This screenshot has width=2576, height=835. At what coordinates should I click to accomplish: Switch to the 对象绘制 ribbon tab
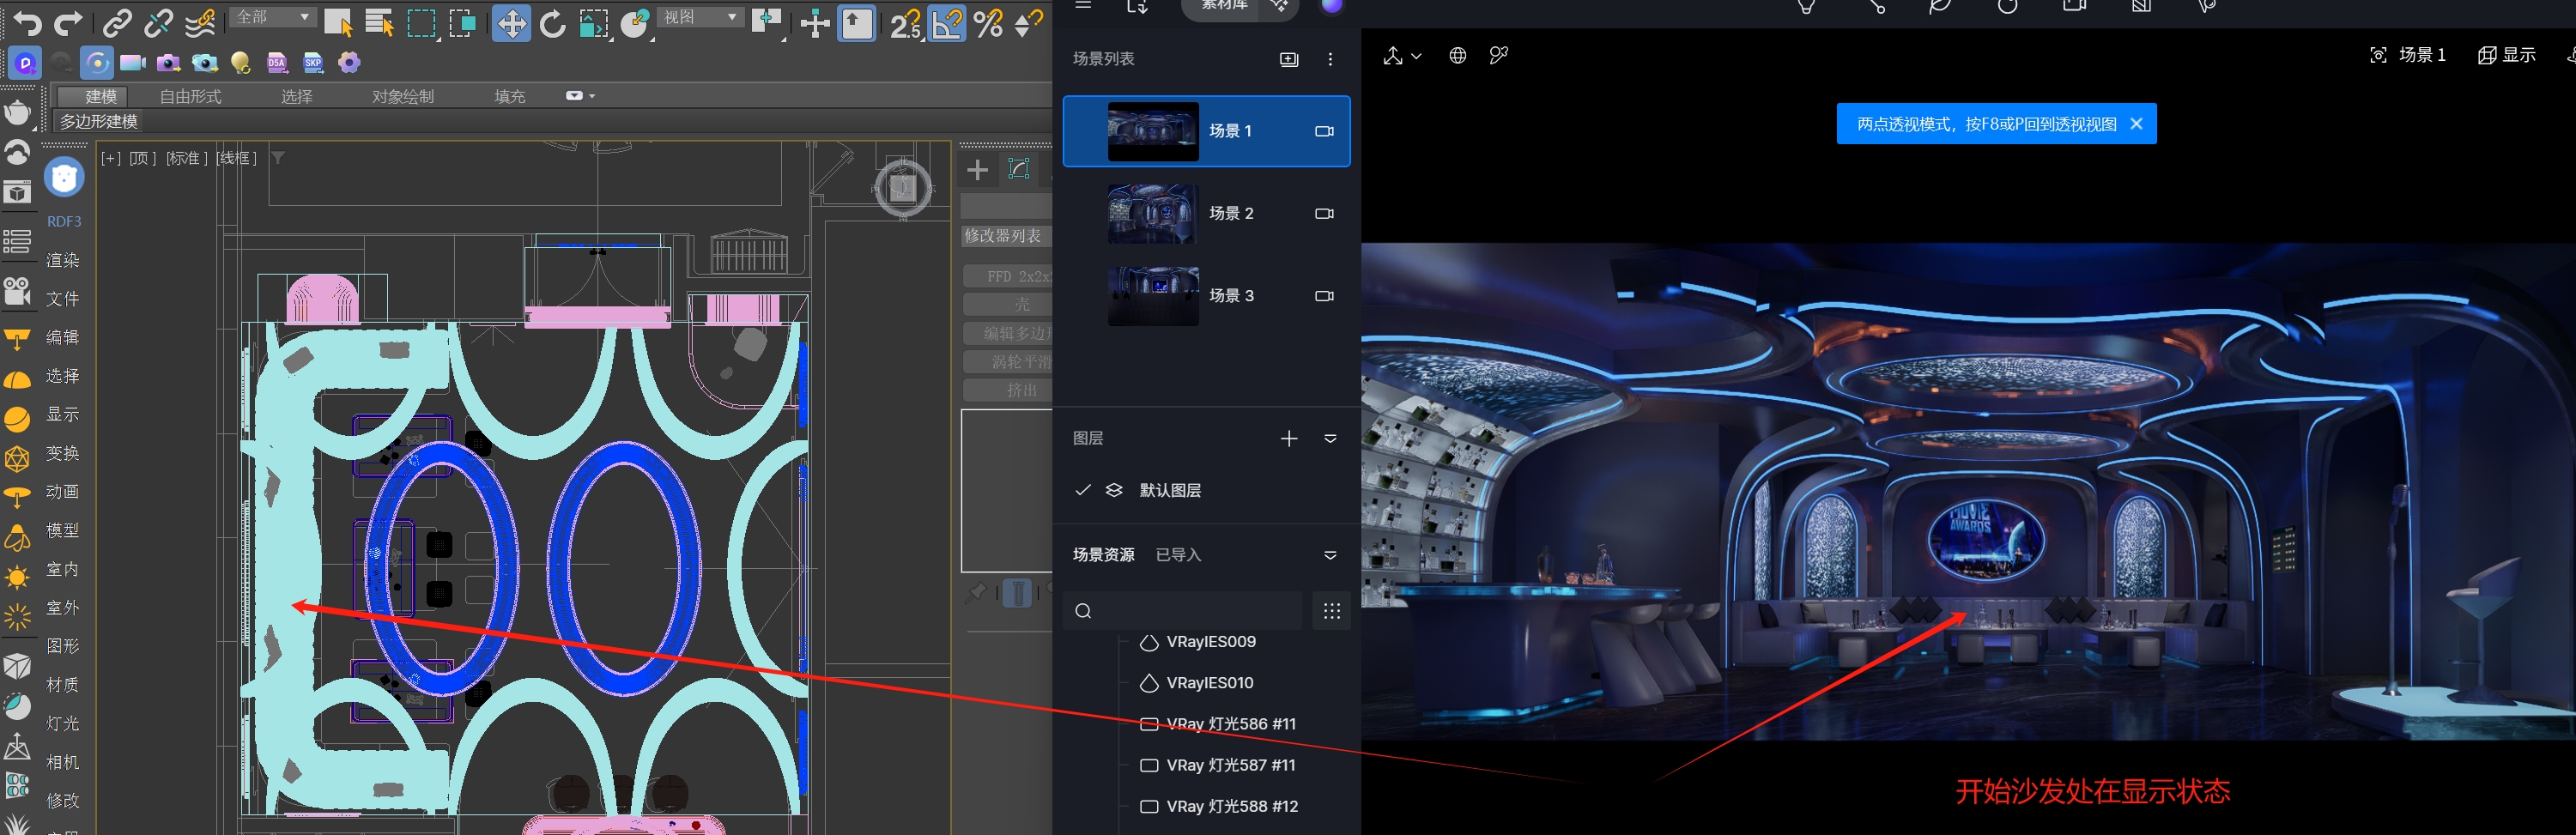(x=403, y=96)
